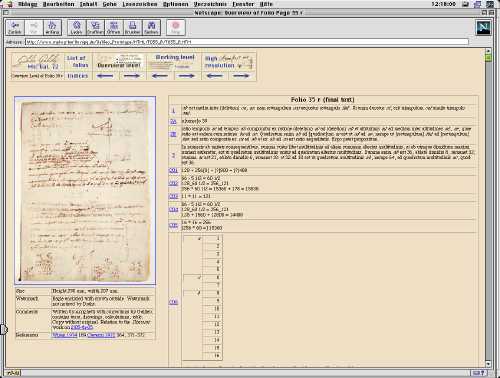Click the Drucken print toolbar button
The height and width of the screenshot is (378, 500).
[132, 28]
